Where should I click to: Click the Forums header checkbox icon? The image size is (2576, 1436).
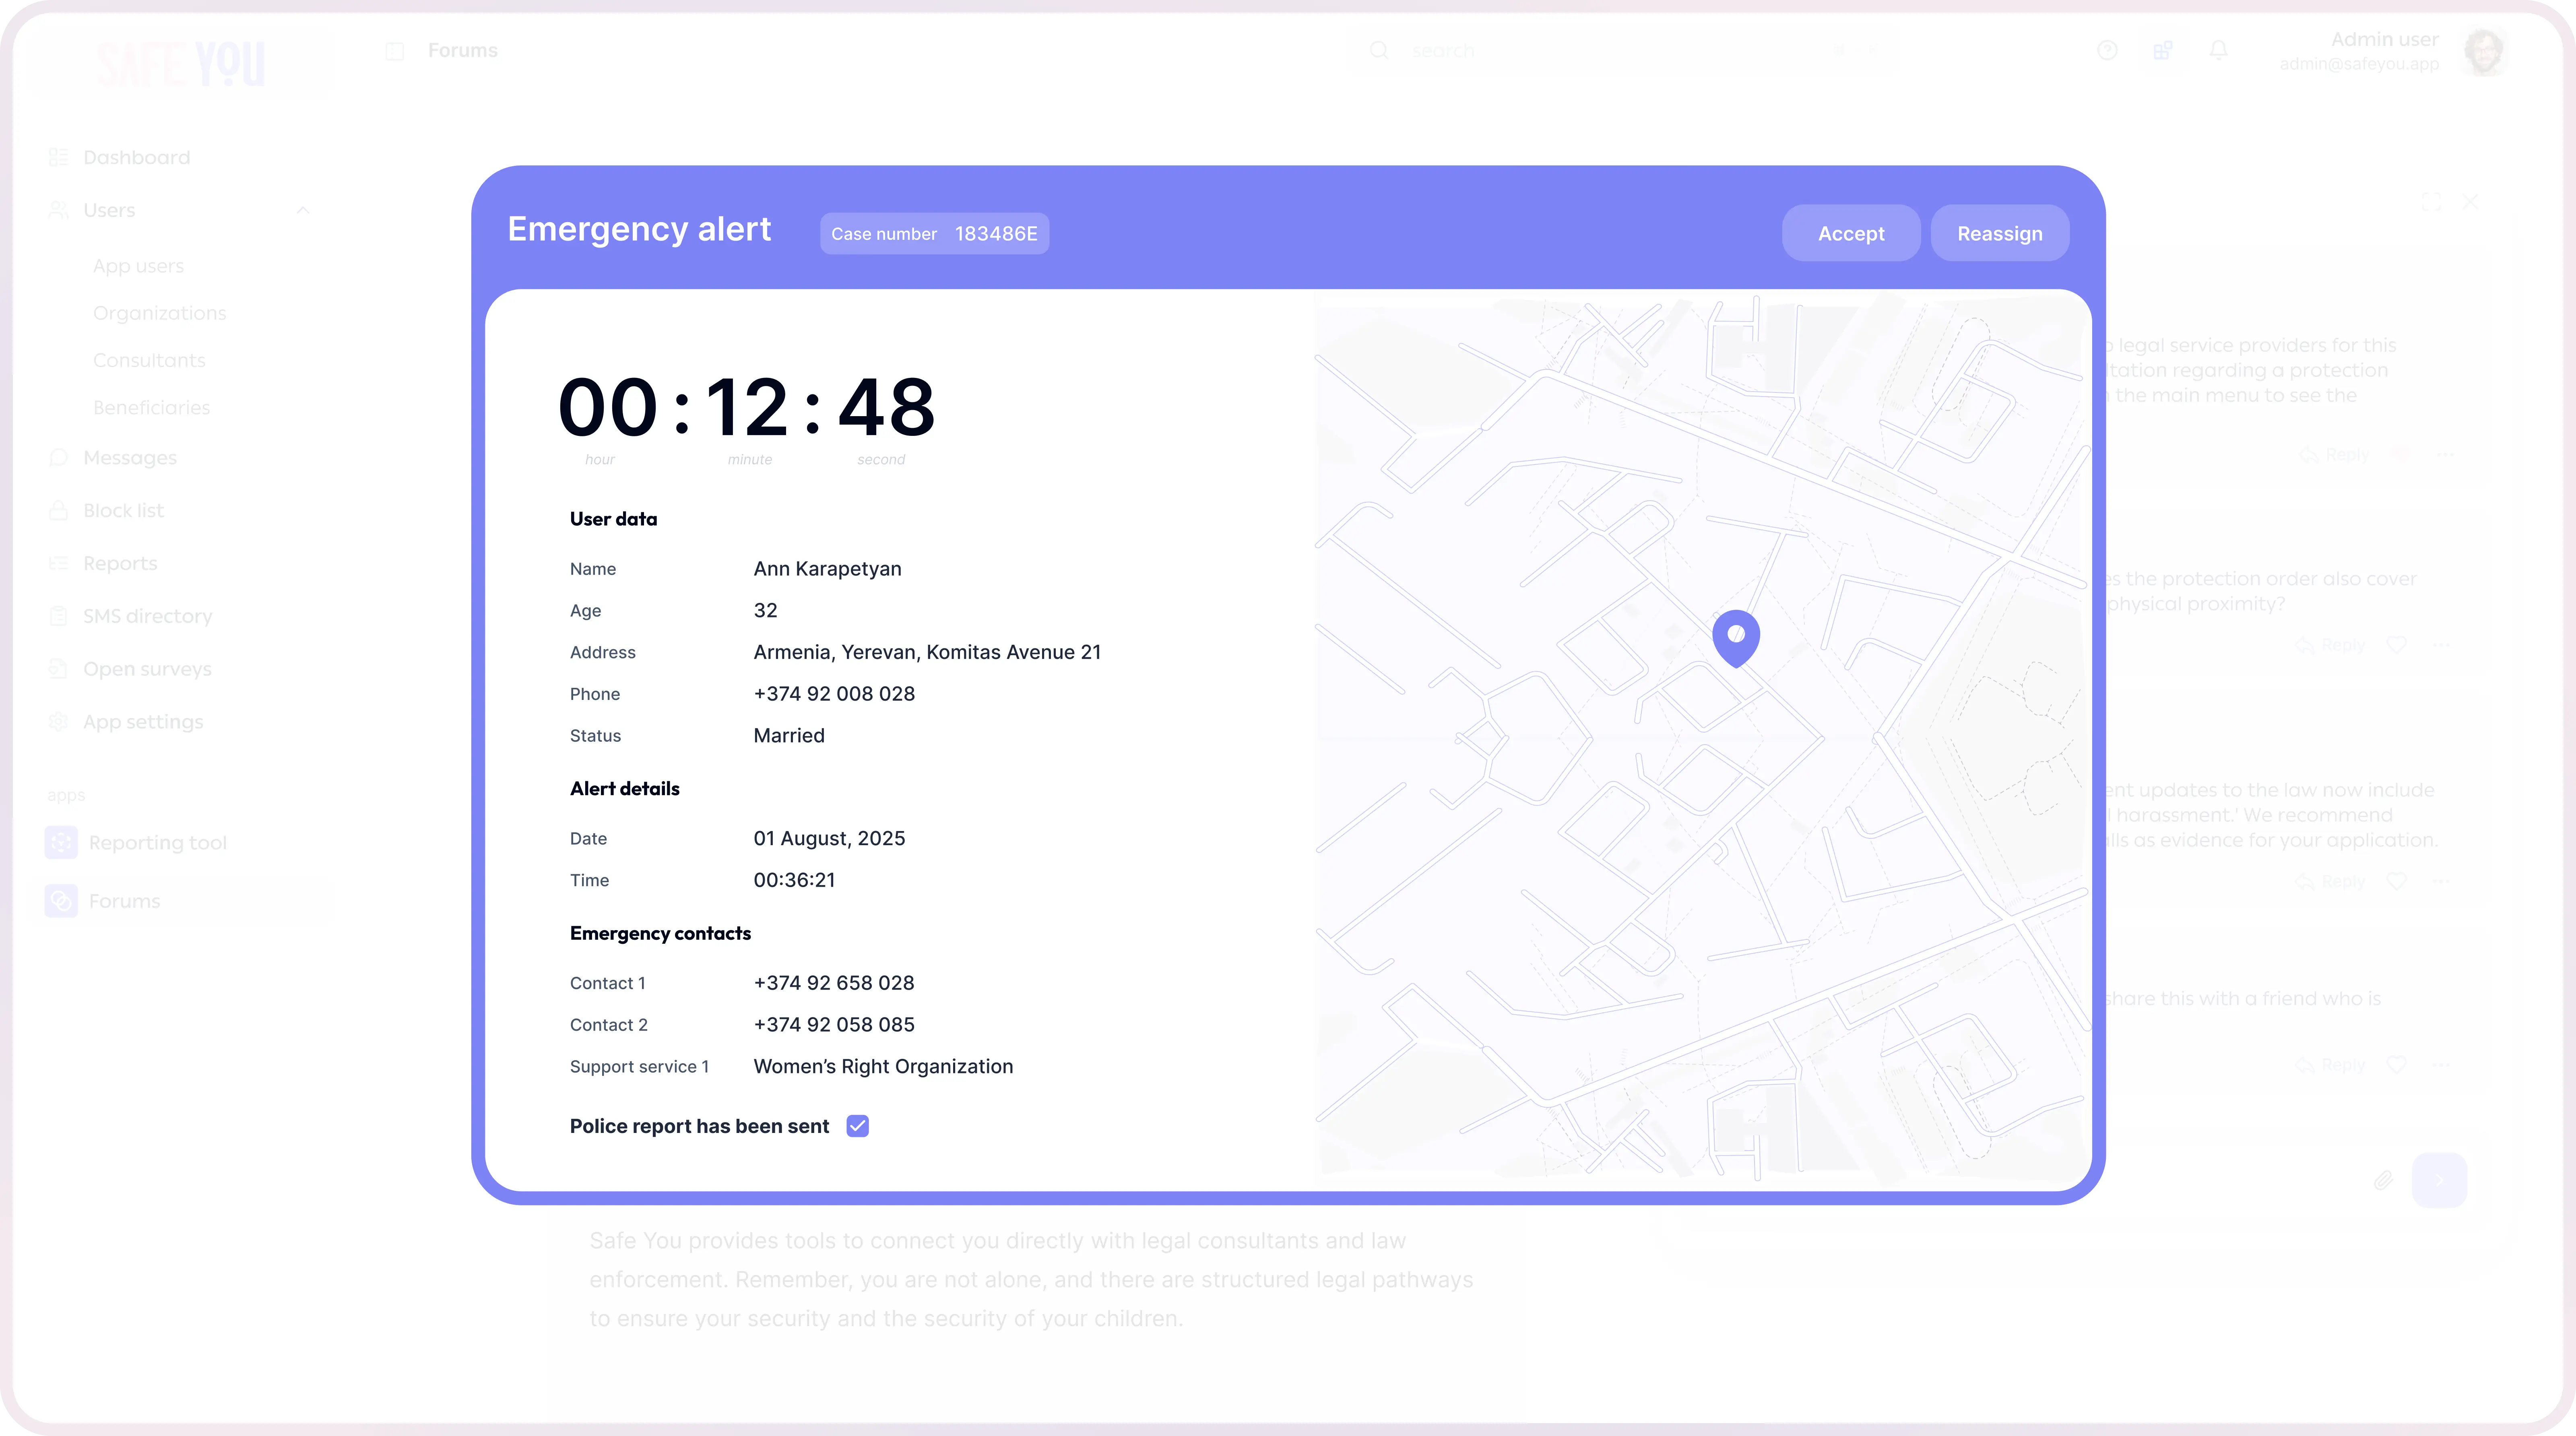(395, 51)
